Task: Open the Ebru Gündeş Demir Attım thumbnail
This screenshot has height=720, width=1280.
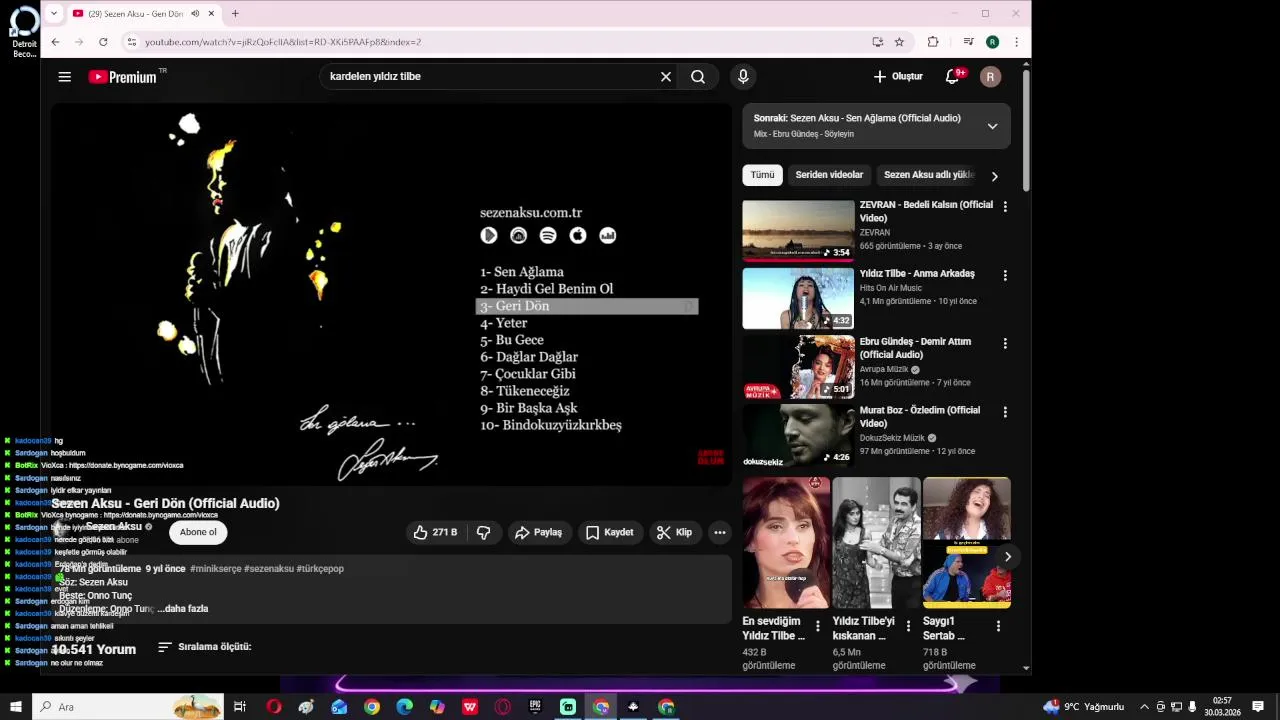Action: click(798, 367)
